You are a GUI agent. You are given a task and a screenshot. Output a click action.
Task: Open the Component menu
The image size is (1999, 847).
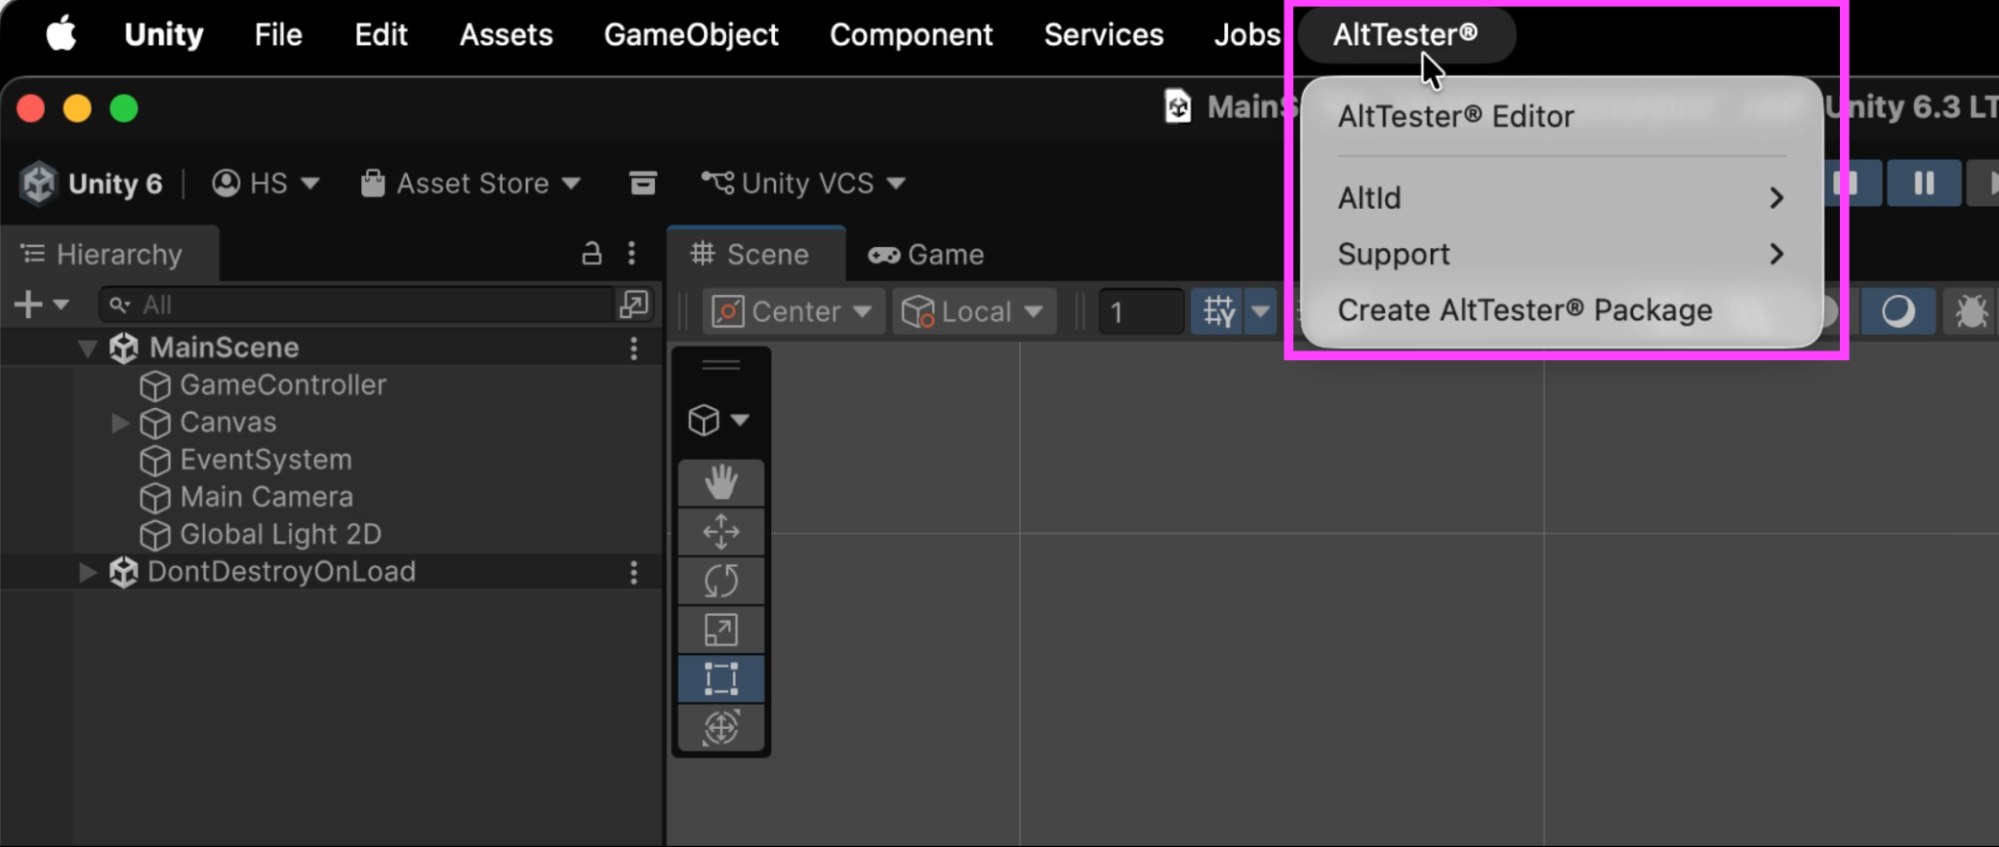911,35
